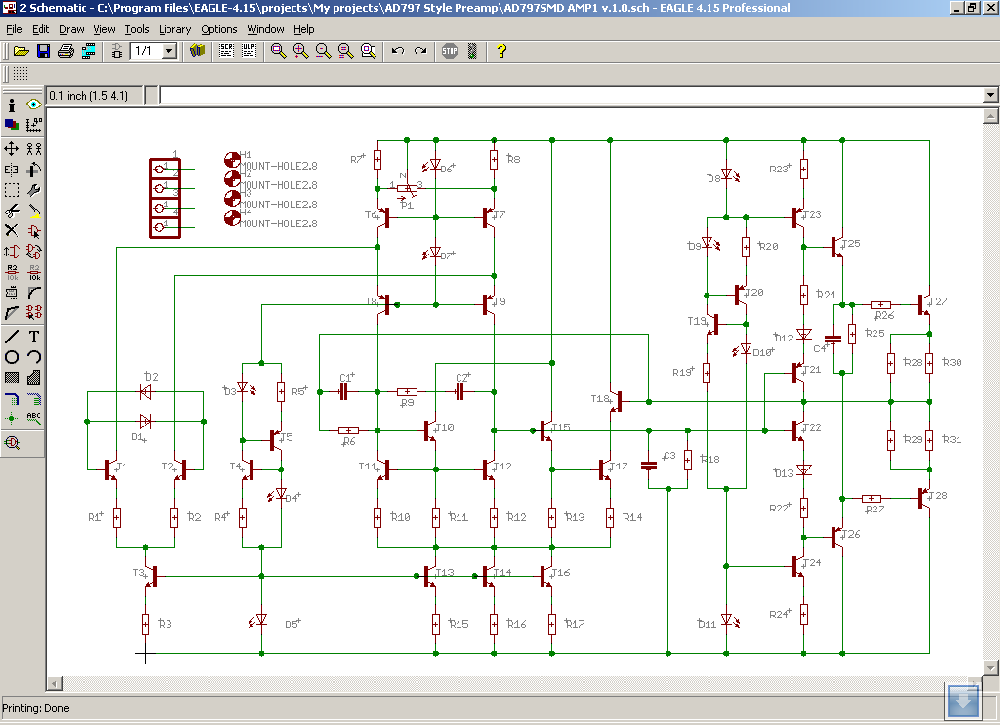Click the STOP command icon
This screenshot has height=725, width=1000.
click(450, 51)
